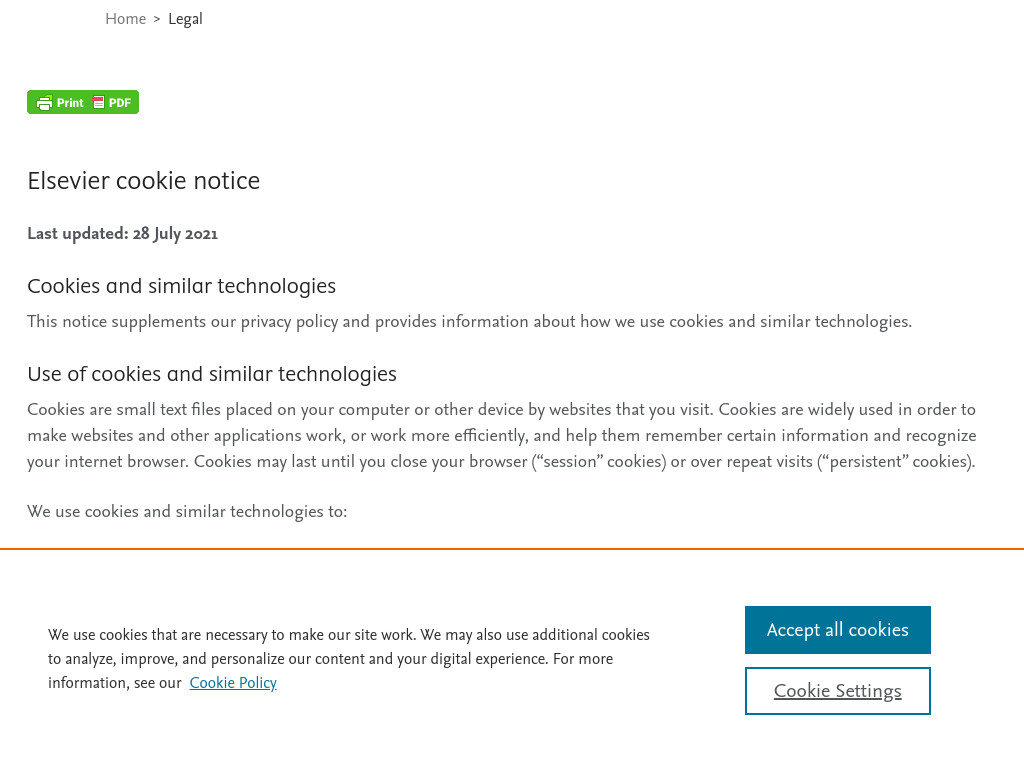Open the Cookie Policy link
The height and width of the screenshot is (768, 1024).
[233, 682]
